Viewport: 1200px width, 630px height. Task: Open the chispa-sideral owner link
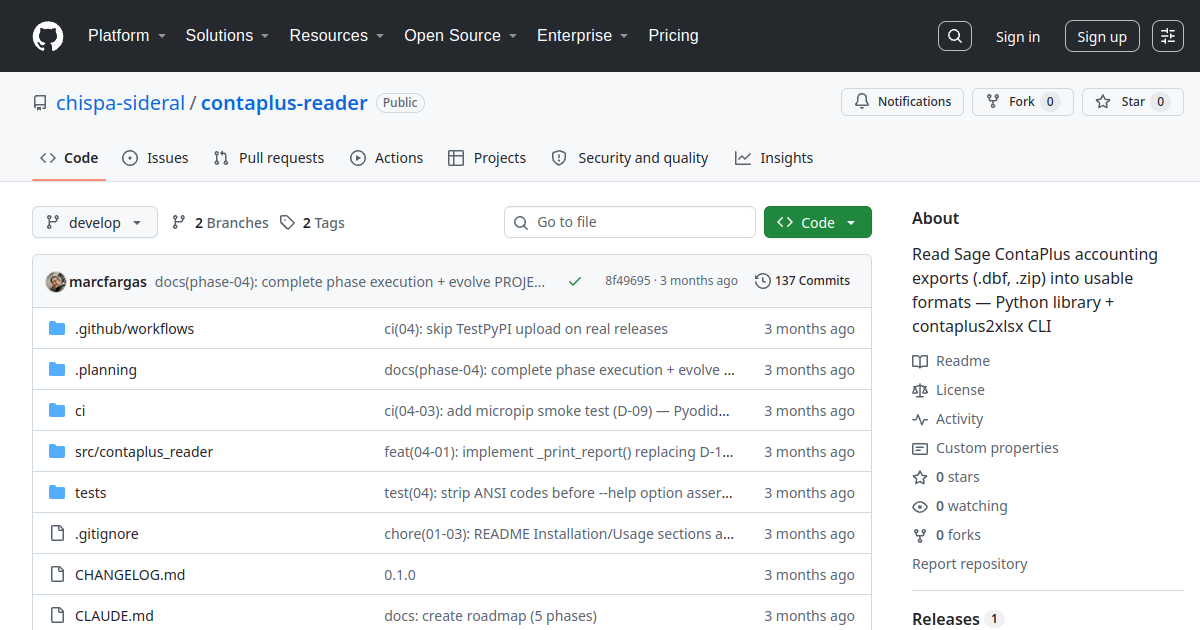[120, 102]
